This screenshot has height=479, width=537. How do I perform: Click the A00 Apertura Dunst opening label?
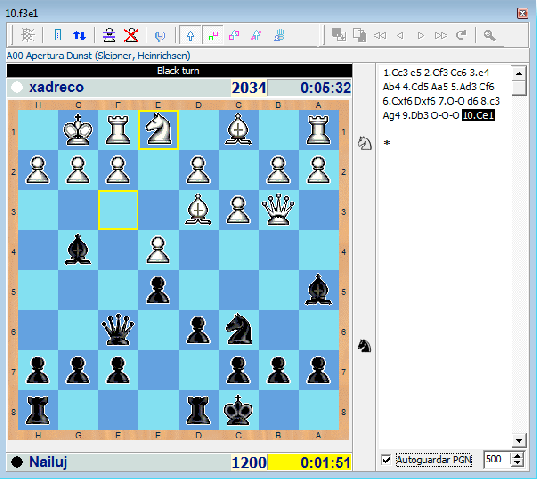[99, 55]
